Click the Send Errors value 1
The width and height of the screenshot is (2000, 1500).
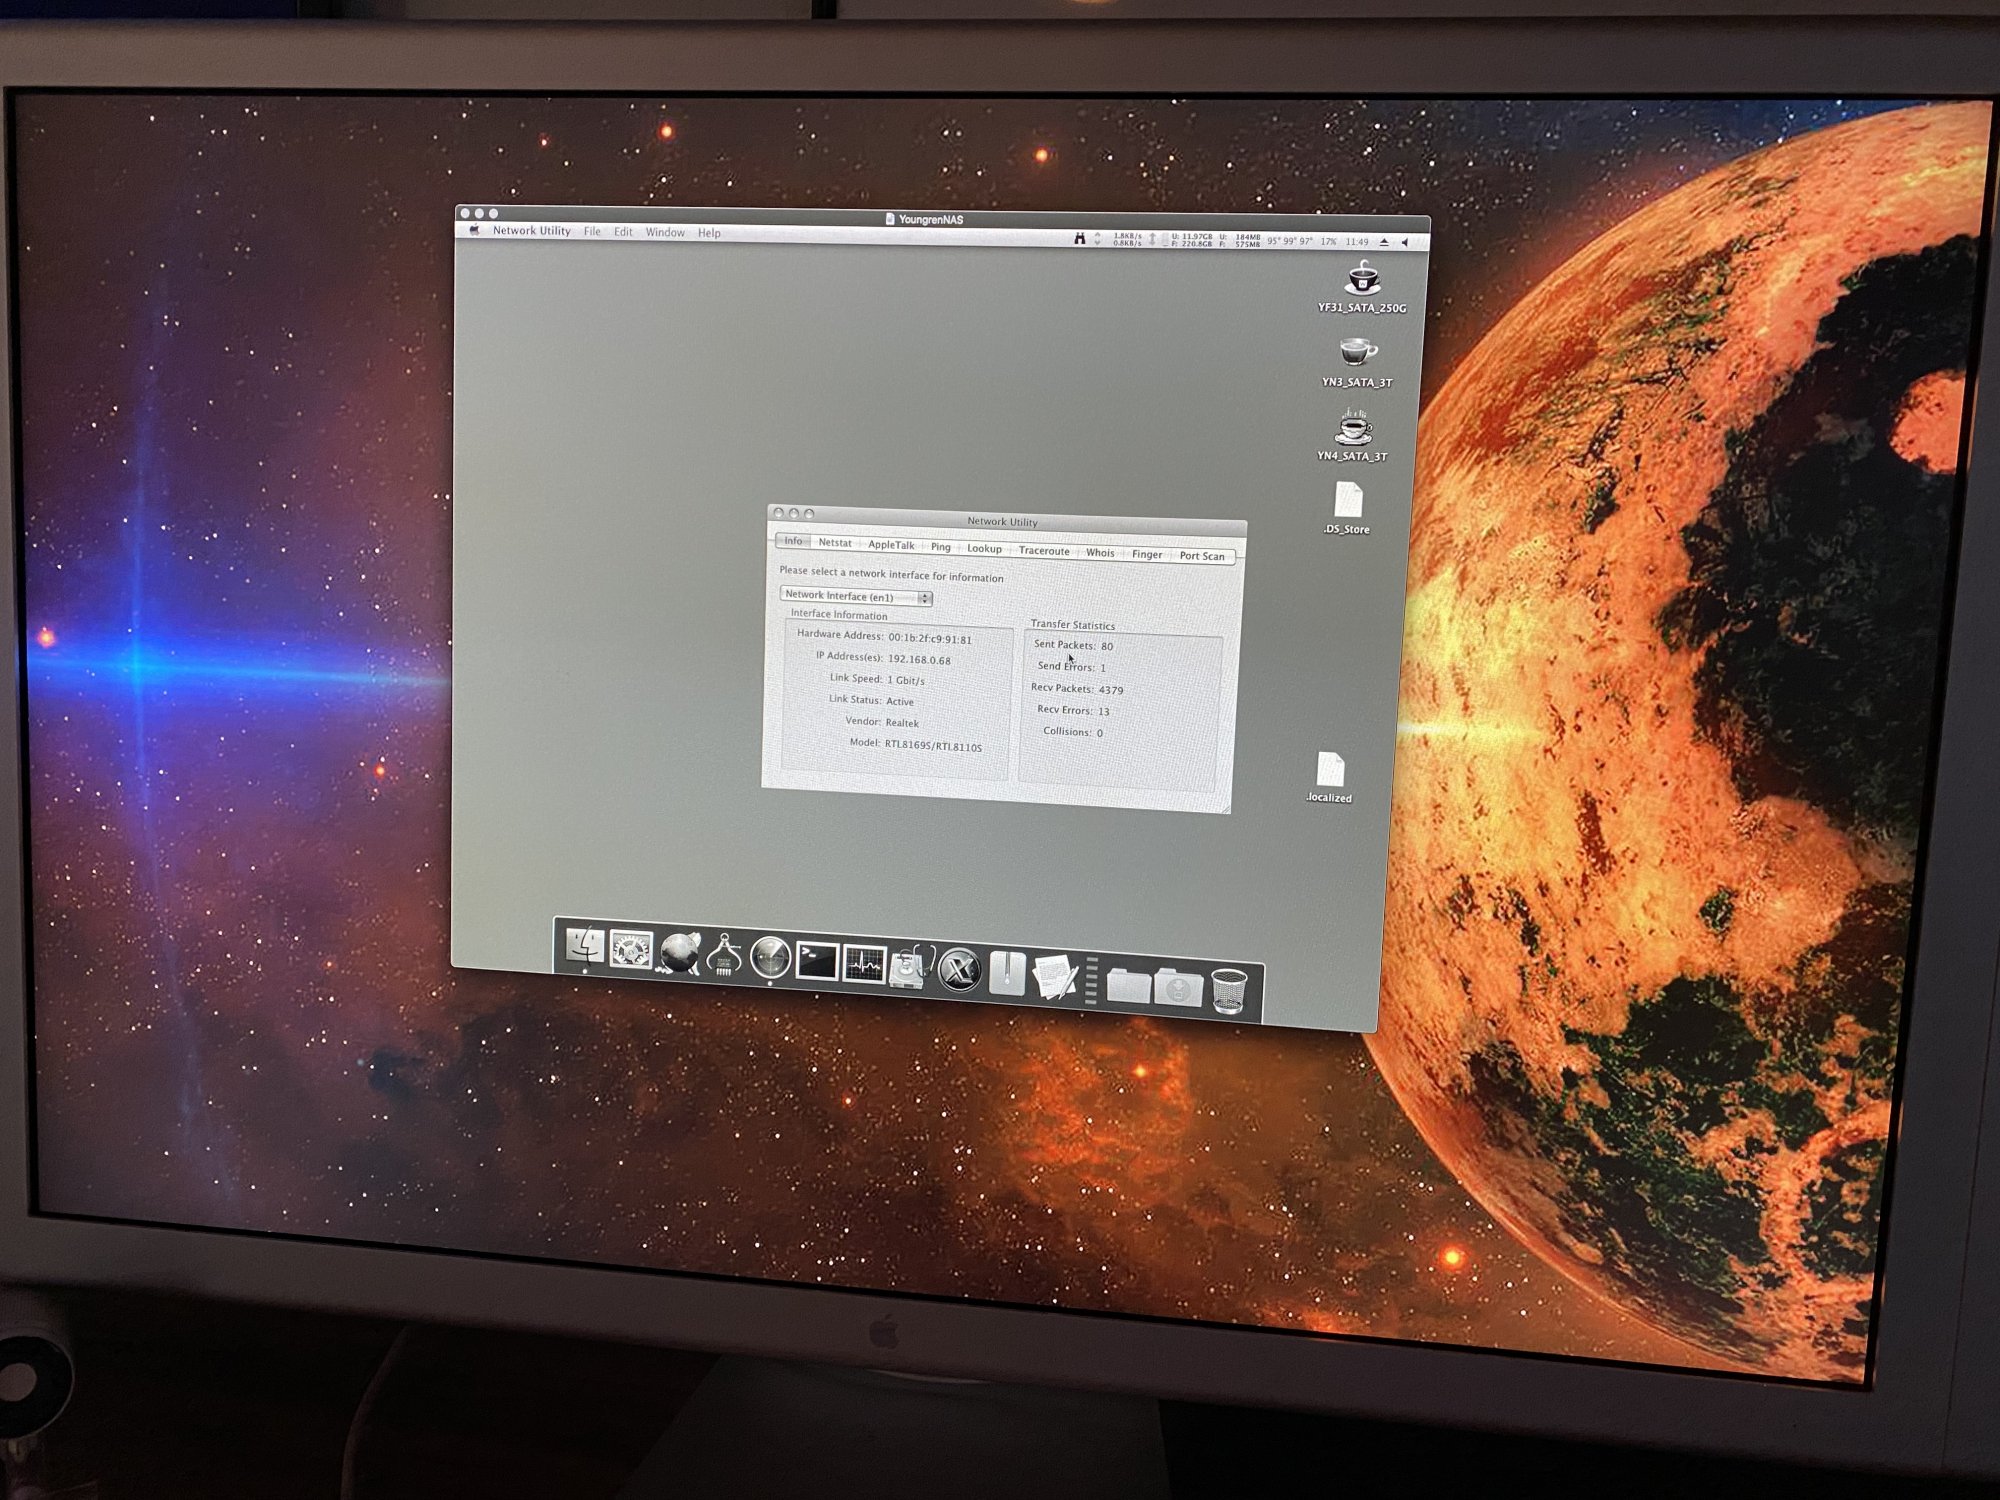(1102, 668)
